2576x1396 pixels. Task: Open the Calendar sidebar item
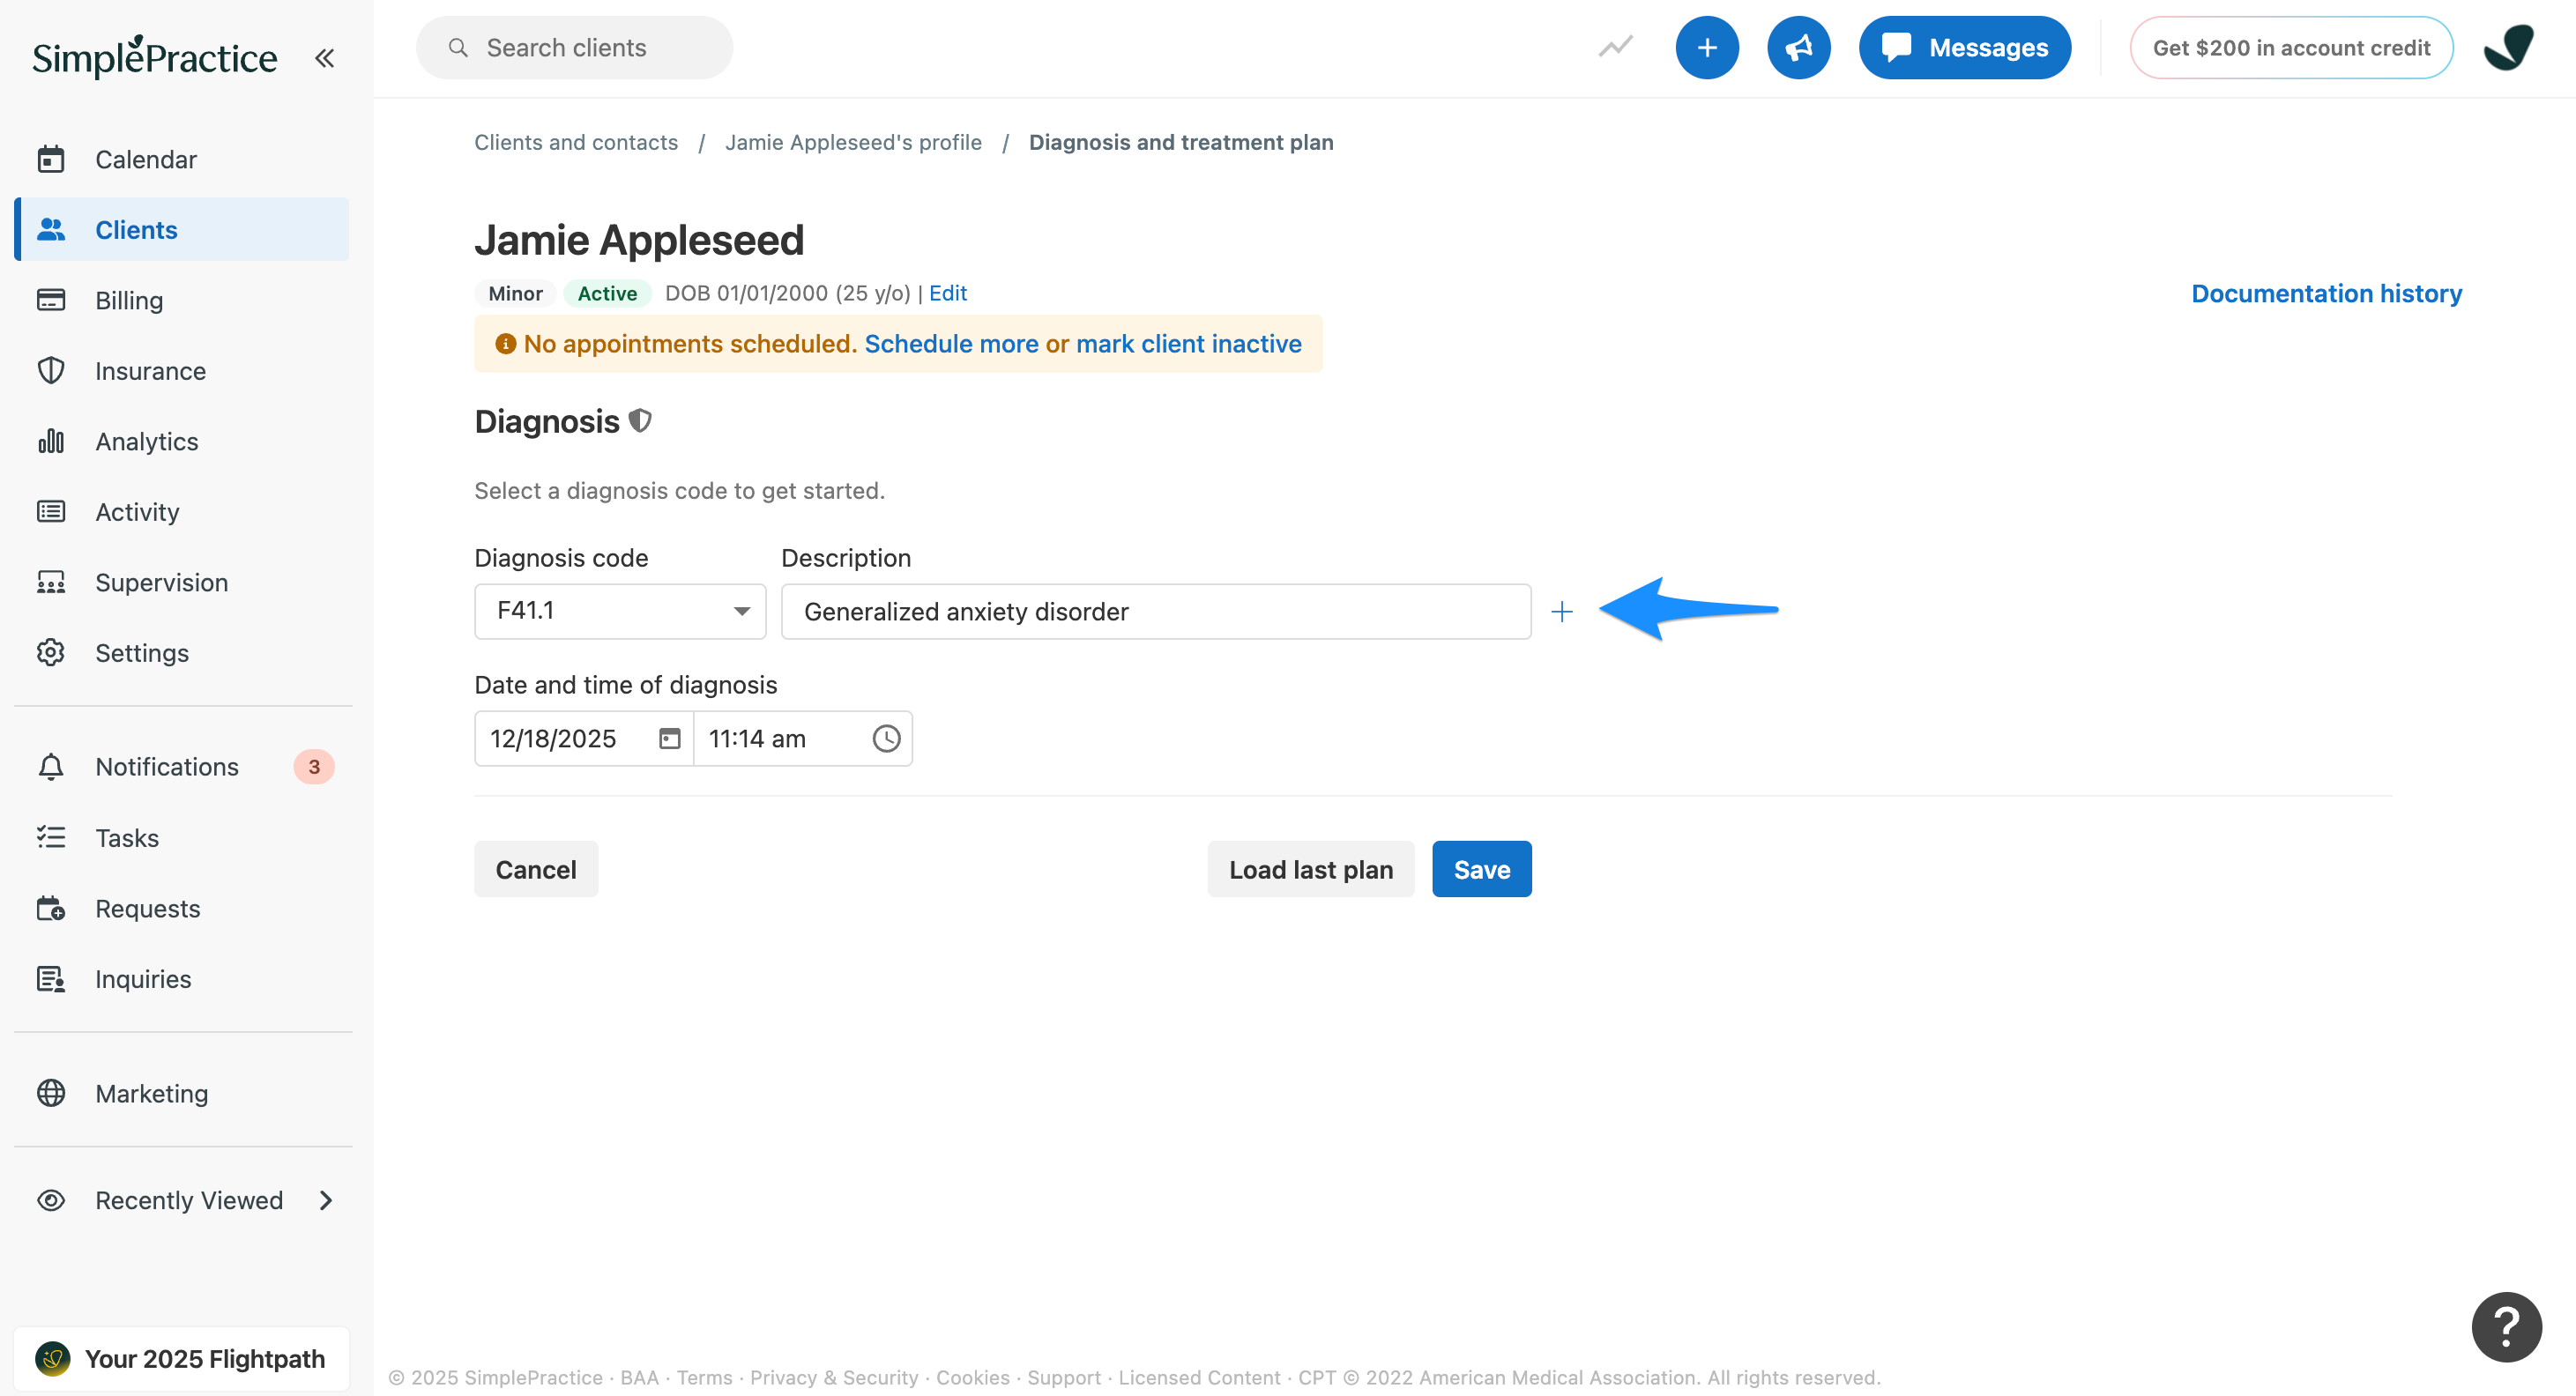click(182, 159)
